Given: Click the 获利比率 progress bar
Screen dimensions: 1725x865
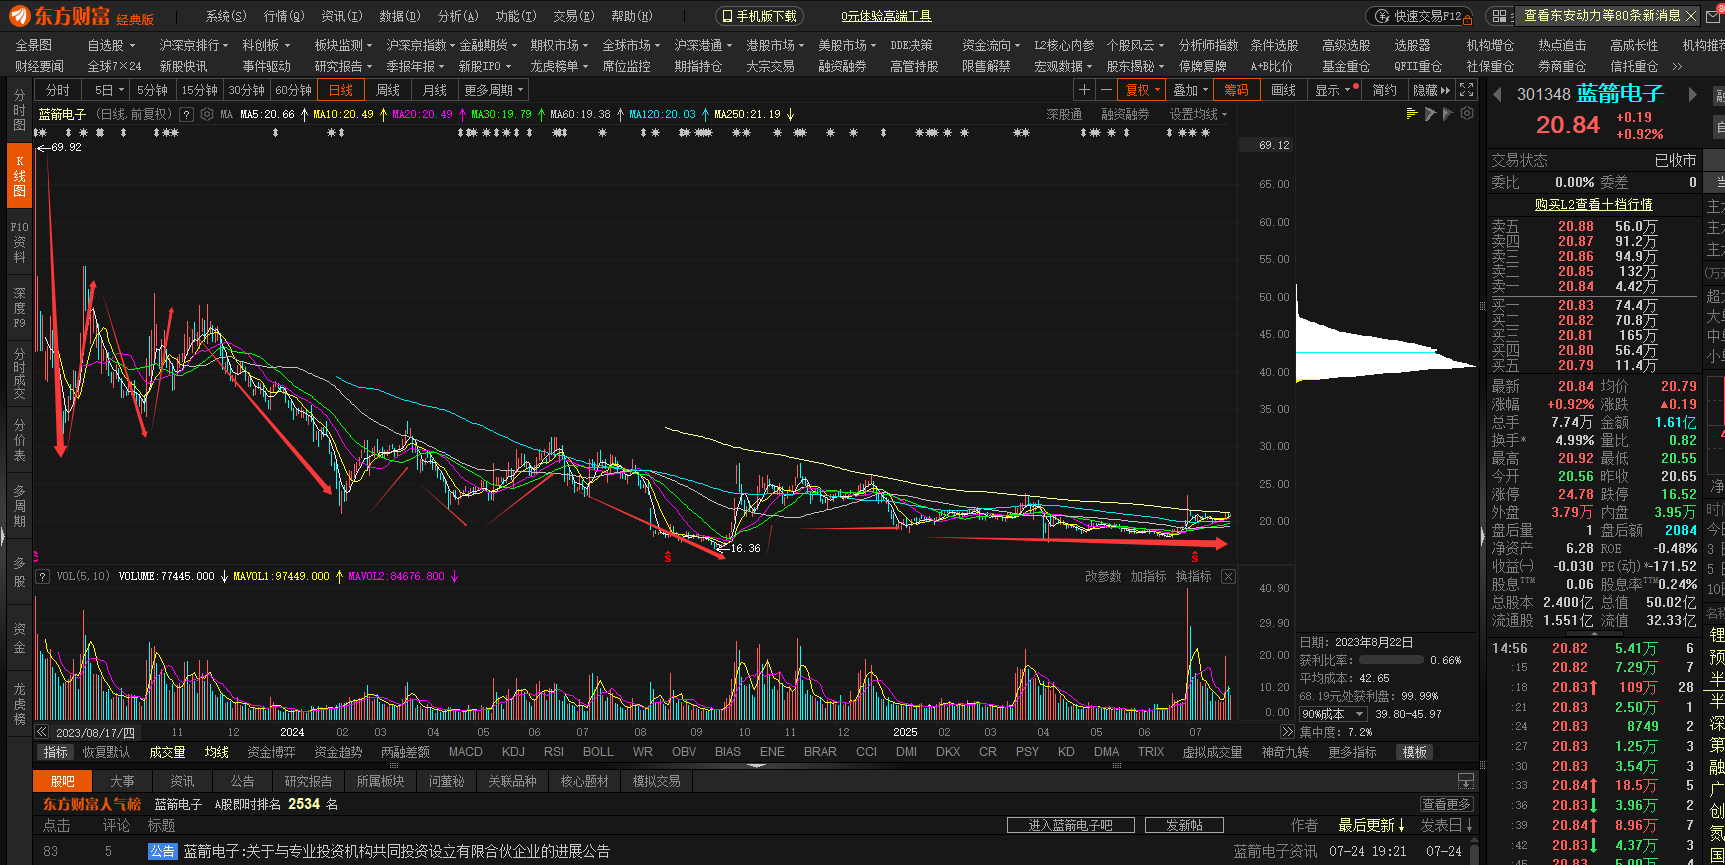Looking at the screenshot, I should (x=1391, y=660).
